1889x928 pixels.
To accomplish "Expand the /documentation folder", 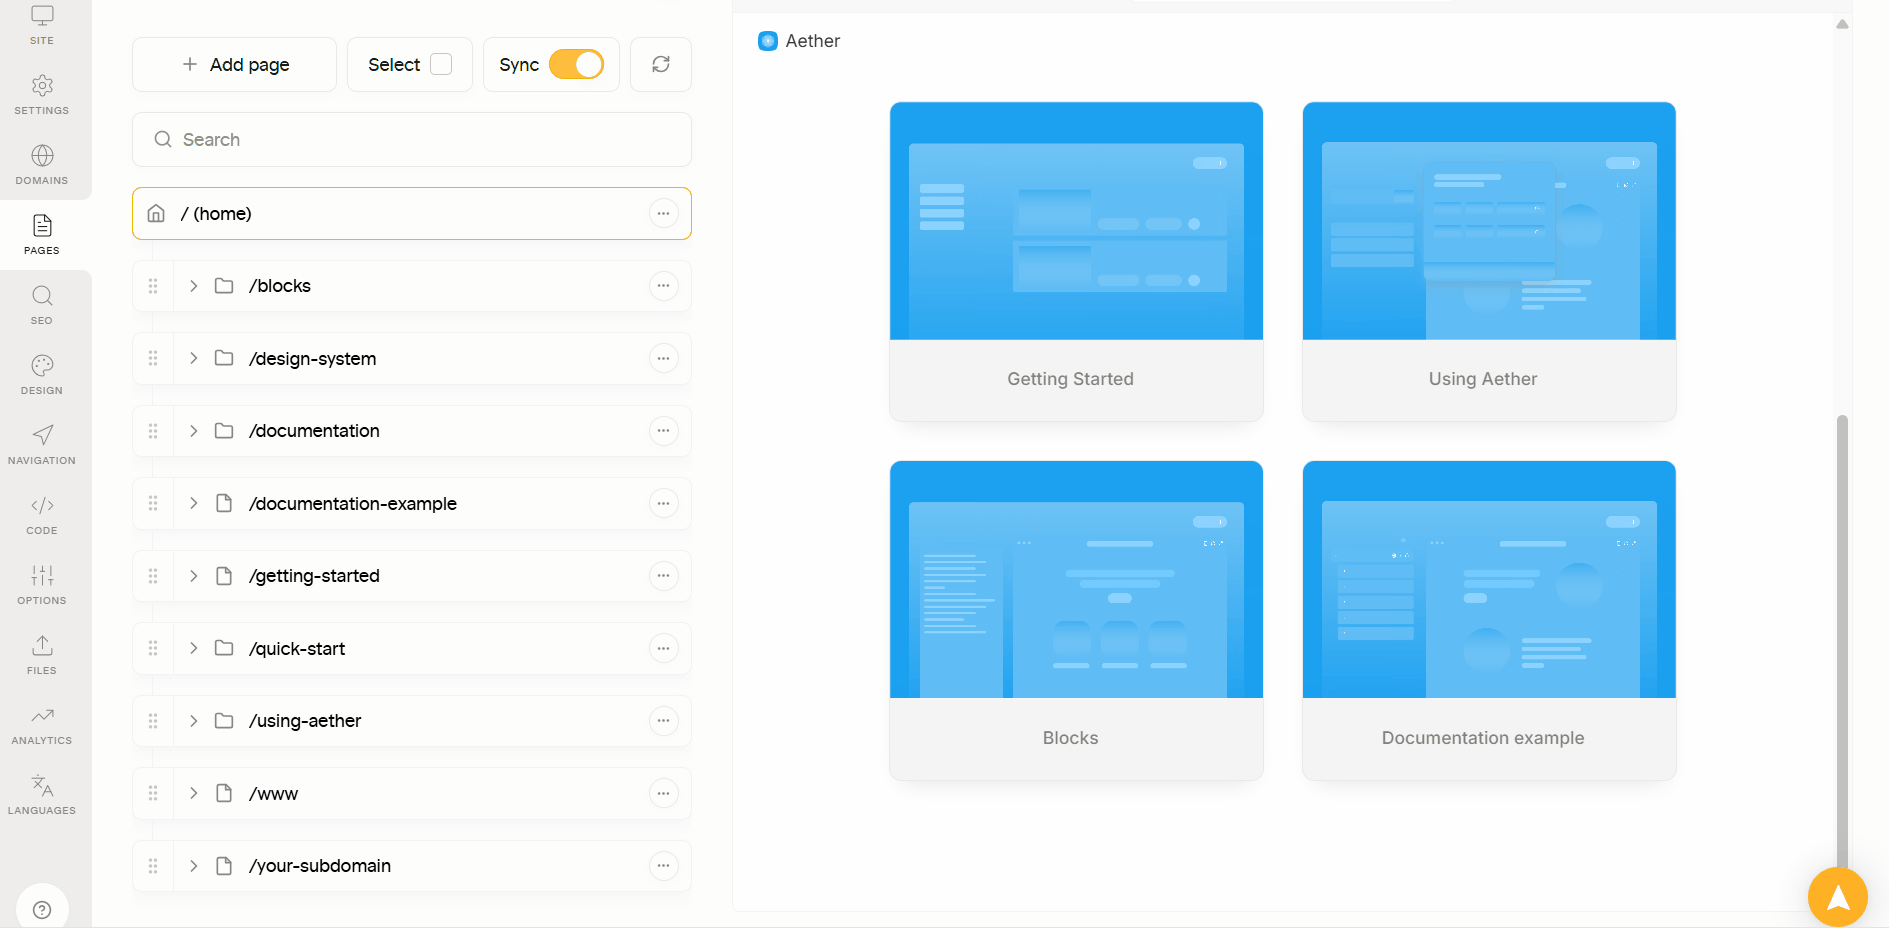I will point(194,431).
